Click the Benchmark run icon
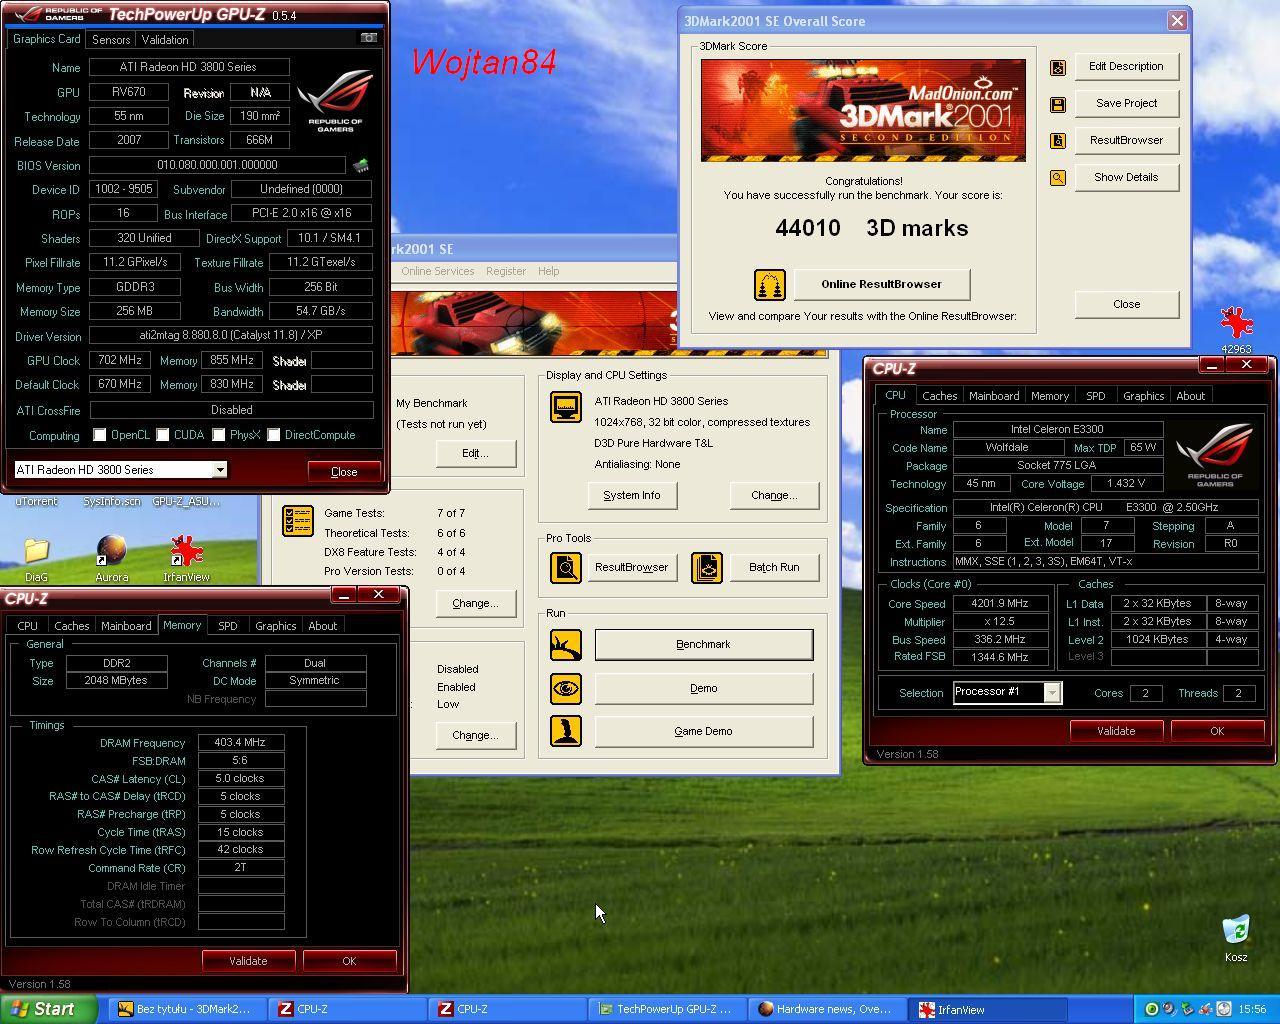Screen dimensions: 1280x1024 [566, 645]
